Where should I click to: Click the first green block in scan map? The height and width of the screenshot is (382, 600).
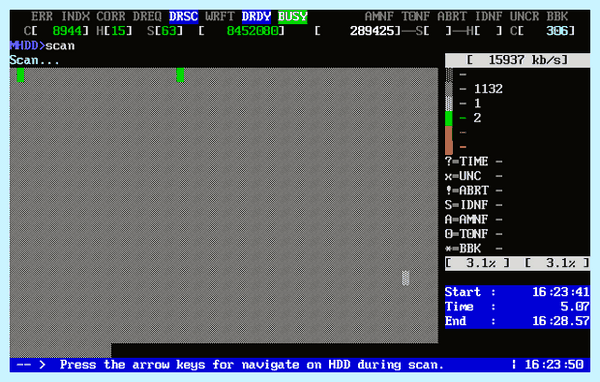(21, 75)
